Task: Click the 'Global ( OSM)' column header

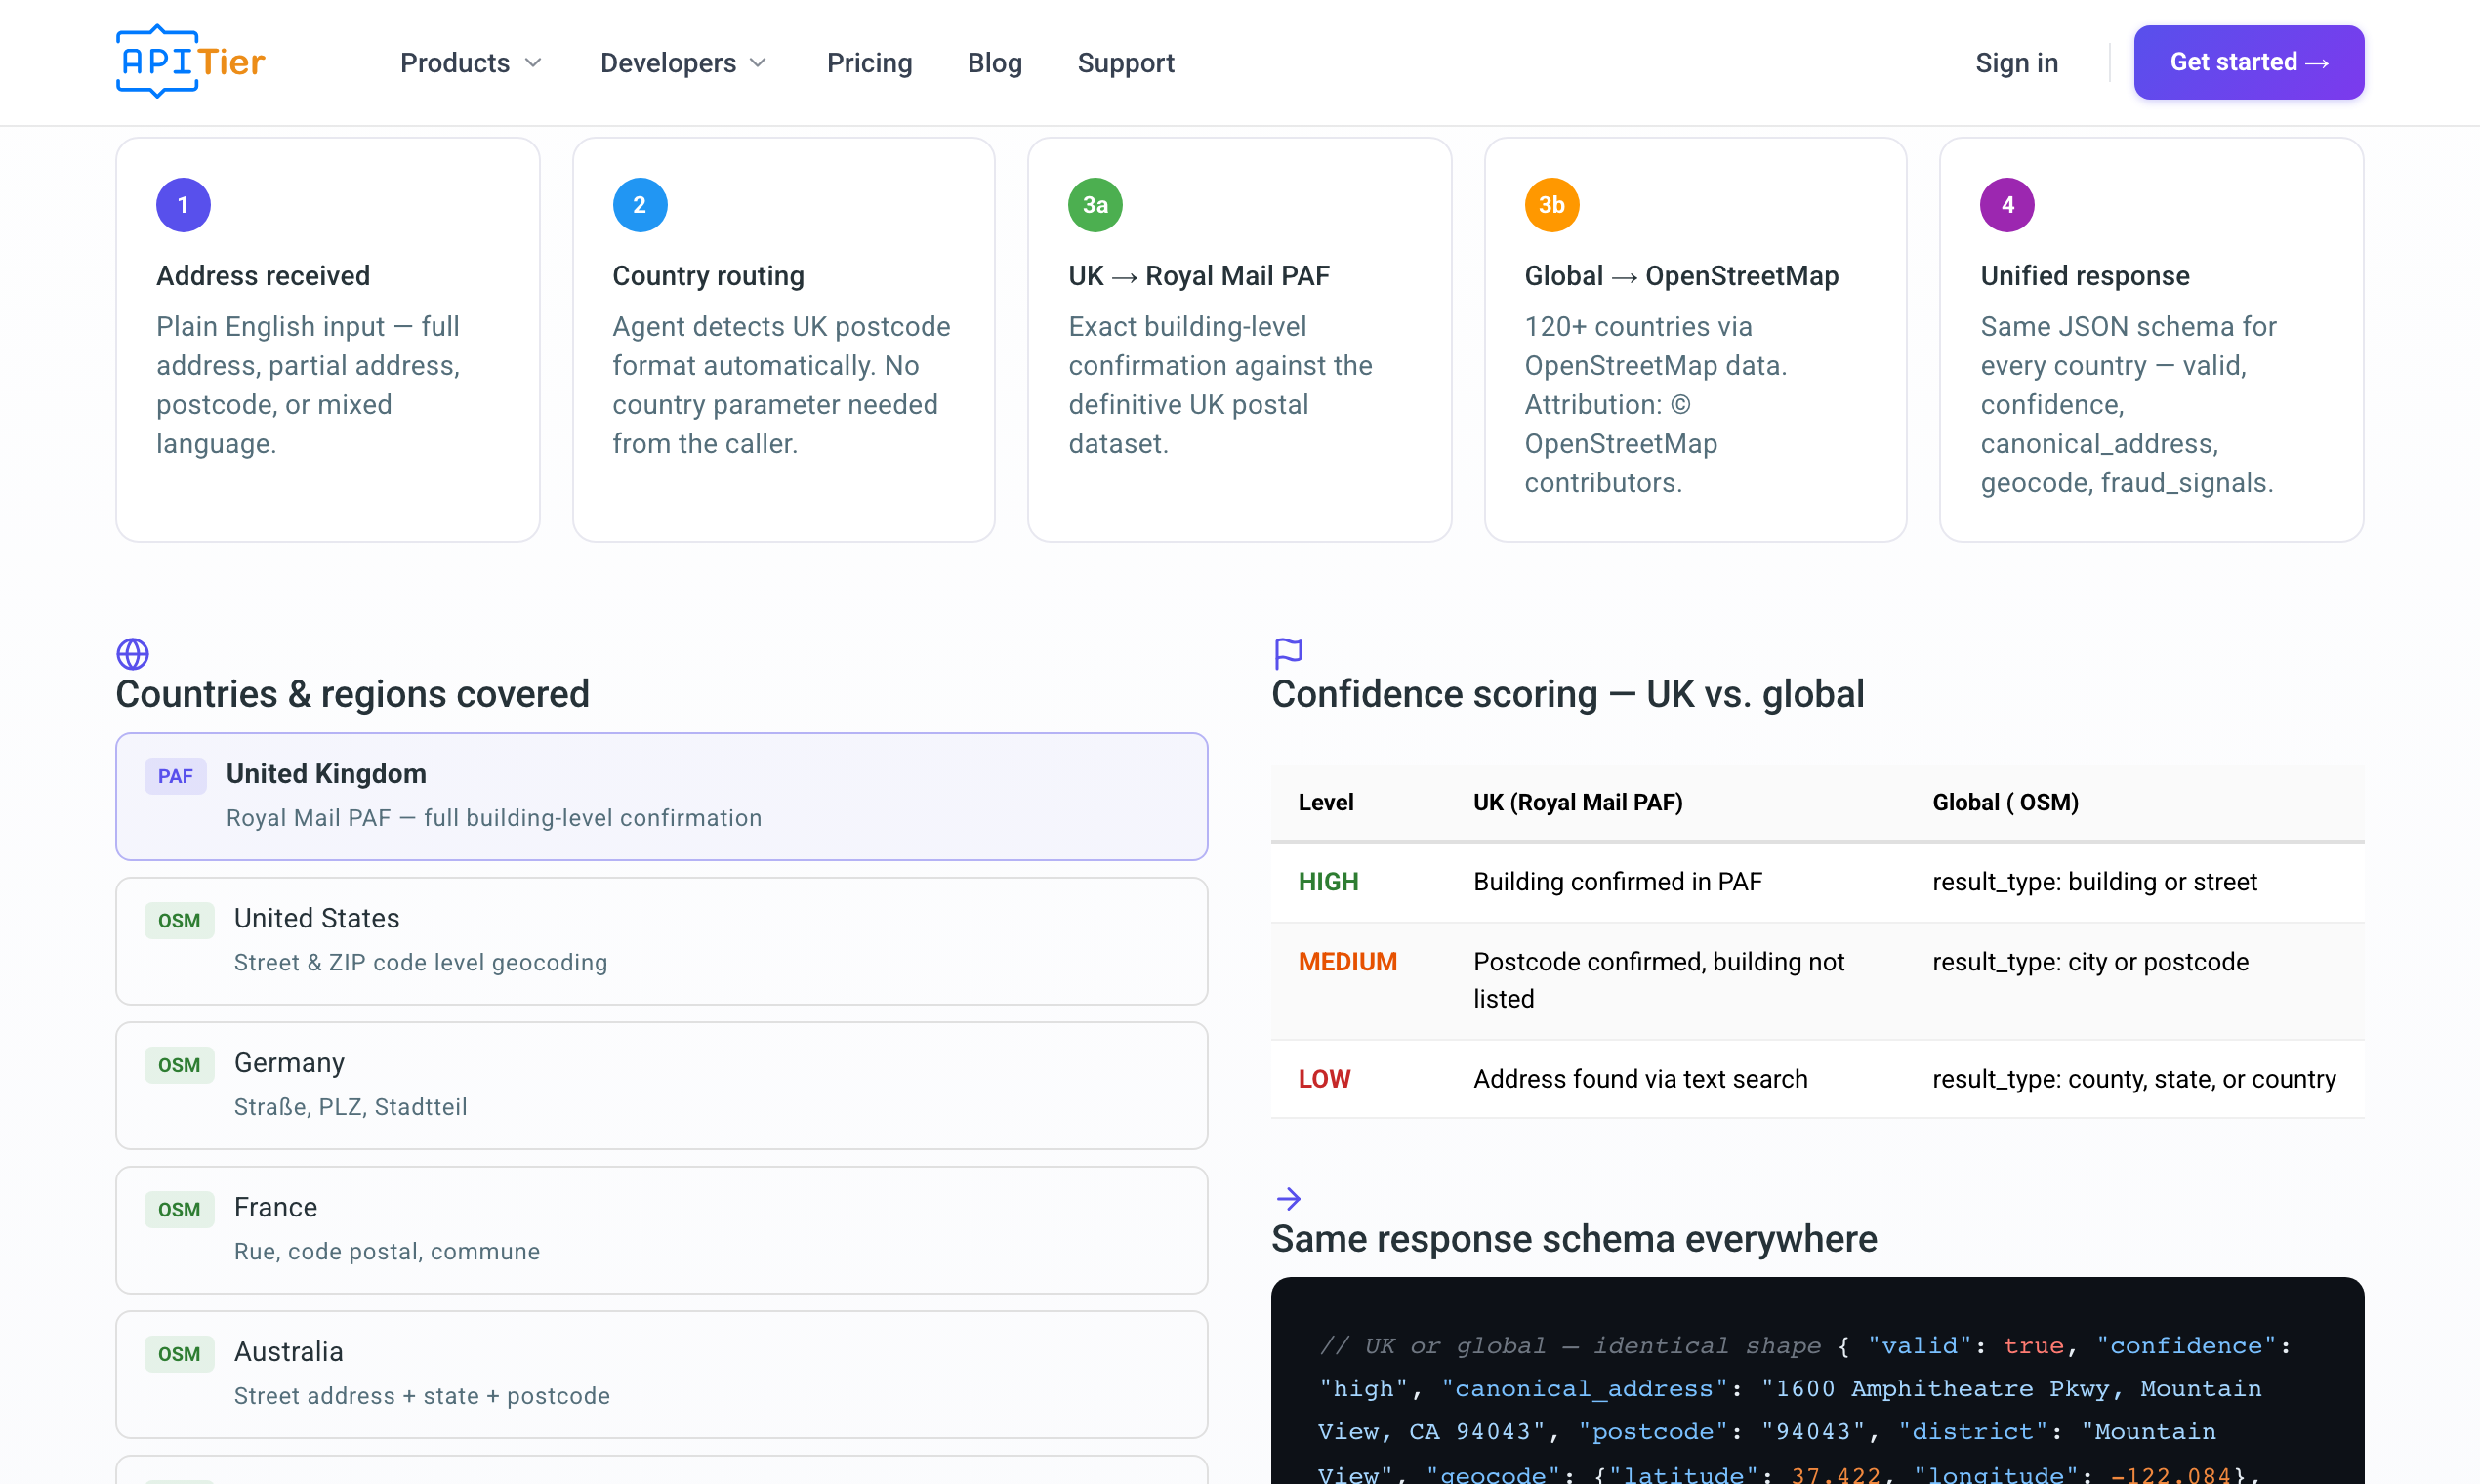Action: [x=2005, y=802]
